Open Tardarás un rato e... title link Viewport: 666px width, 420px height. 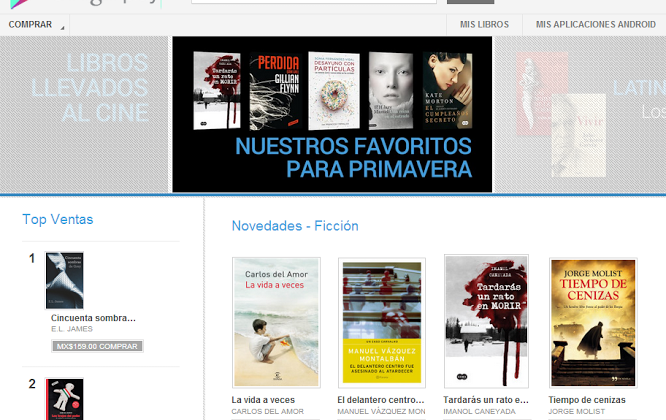click(x=486, y=400)
